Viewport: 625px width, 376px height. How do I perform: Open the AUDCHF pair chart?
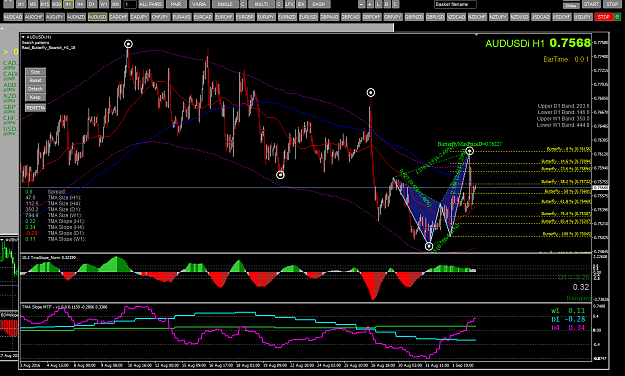point(34,17)
